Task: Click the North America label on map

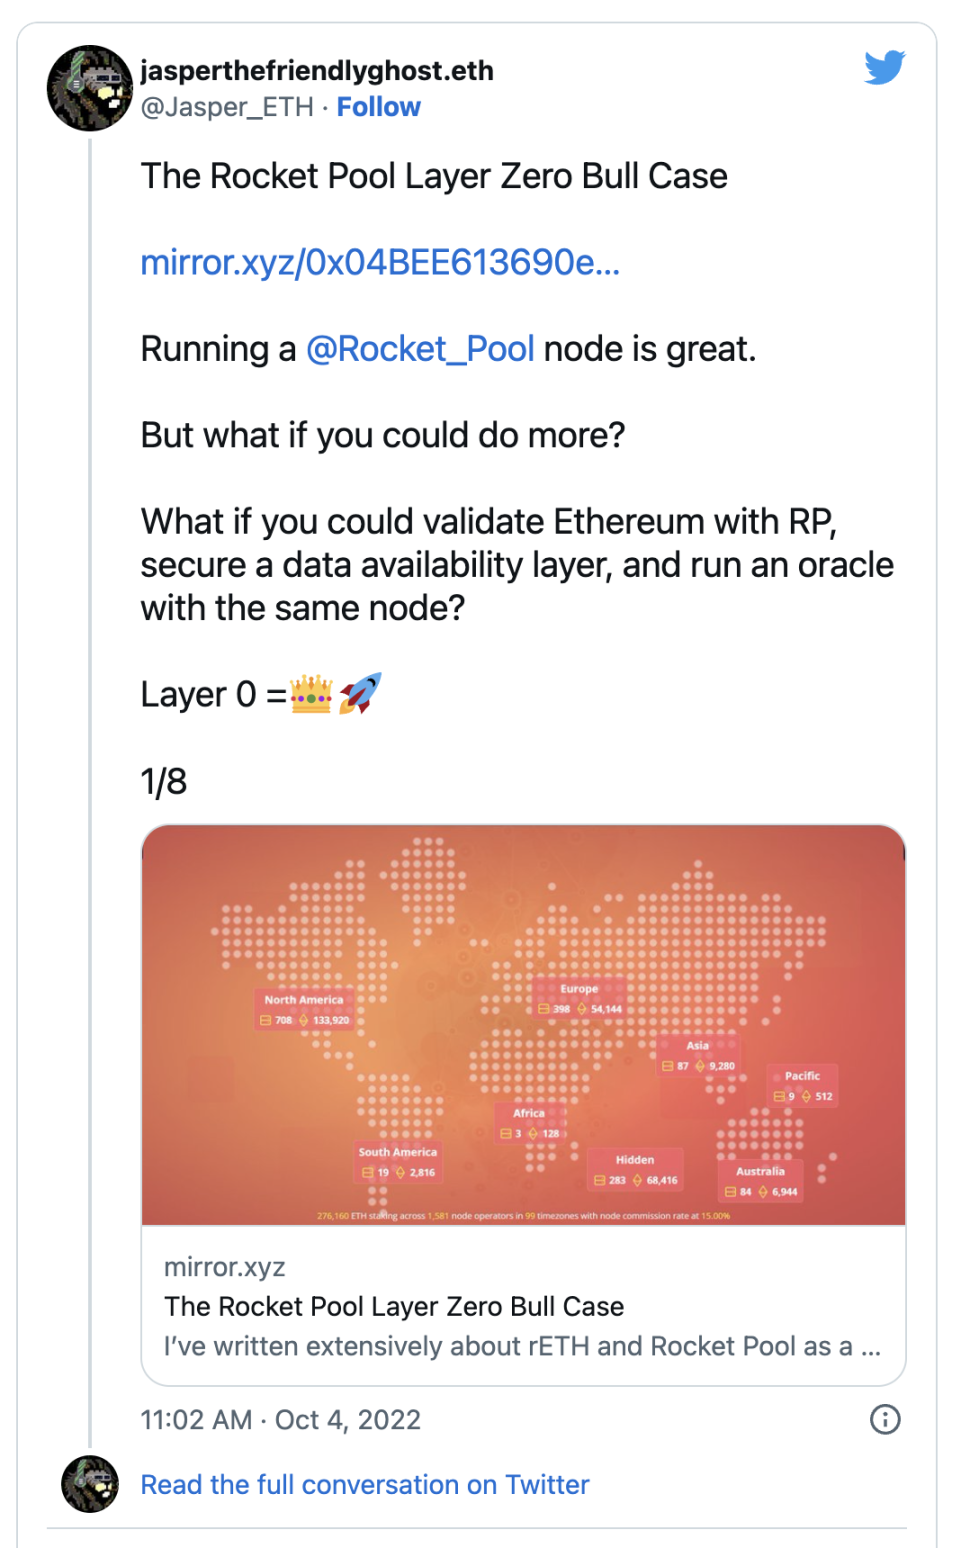Action: (303, 999)
